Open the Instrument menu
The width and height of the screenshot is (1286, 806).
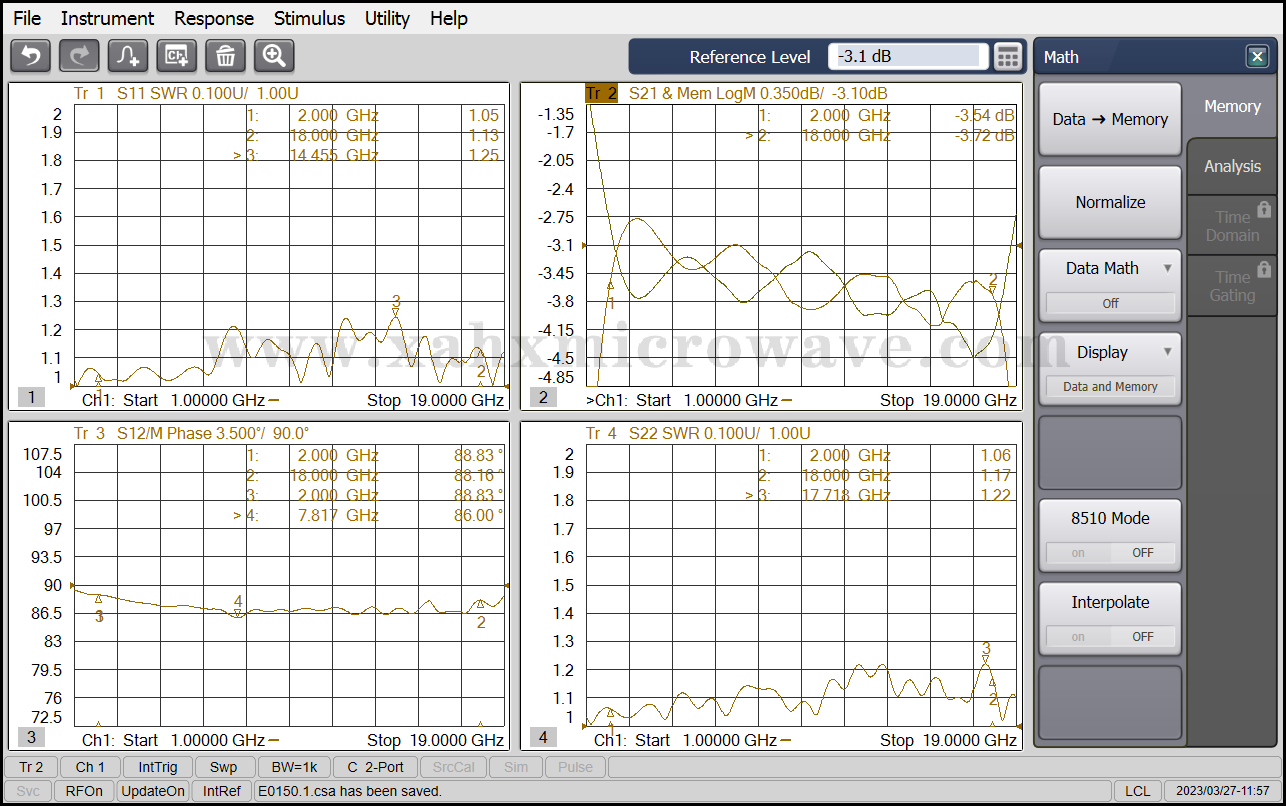click(107, 18)
